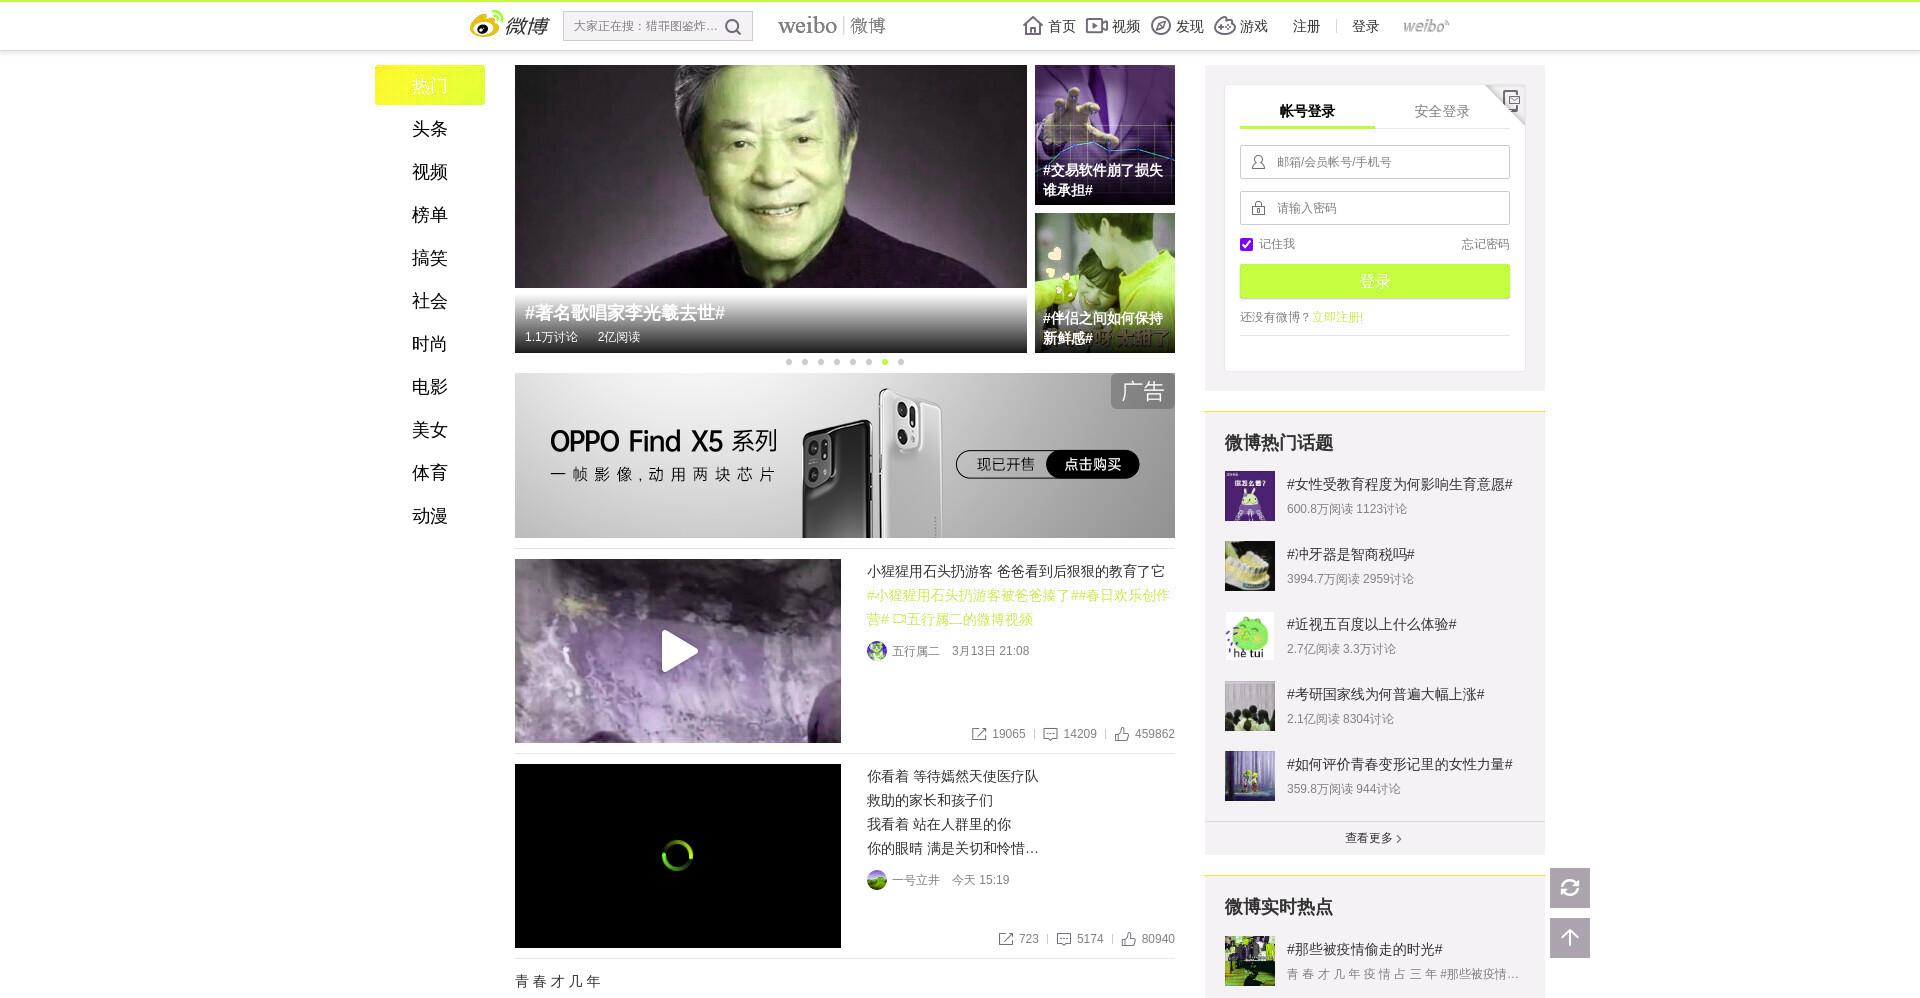Open 发现 discover compass icon
Image resolution: width=1920 pixels, height=998 pixels.
click(1177, 26)
